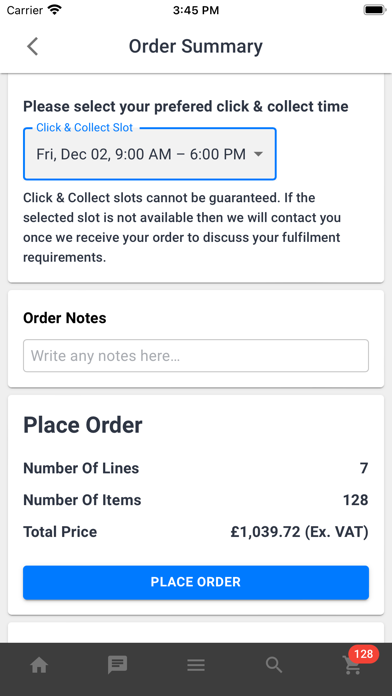Select the Fri, Dec 02 slot field
Image resolution: width=392 pixels, height=696 pixels.
(x=150, y=154)
